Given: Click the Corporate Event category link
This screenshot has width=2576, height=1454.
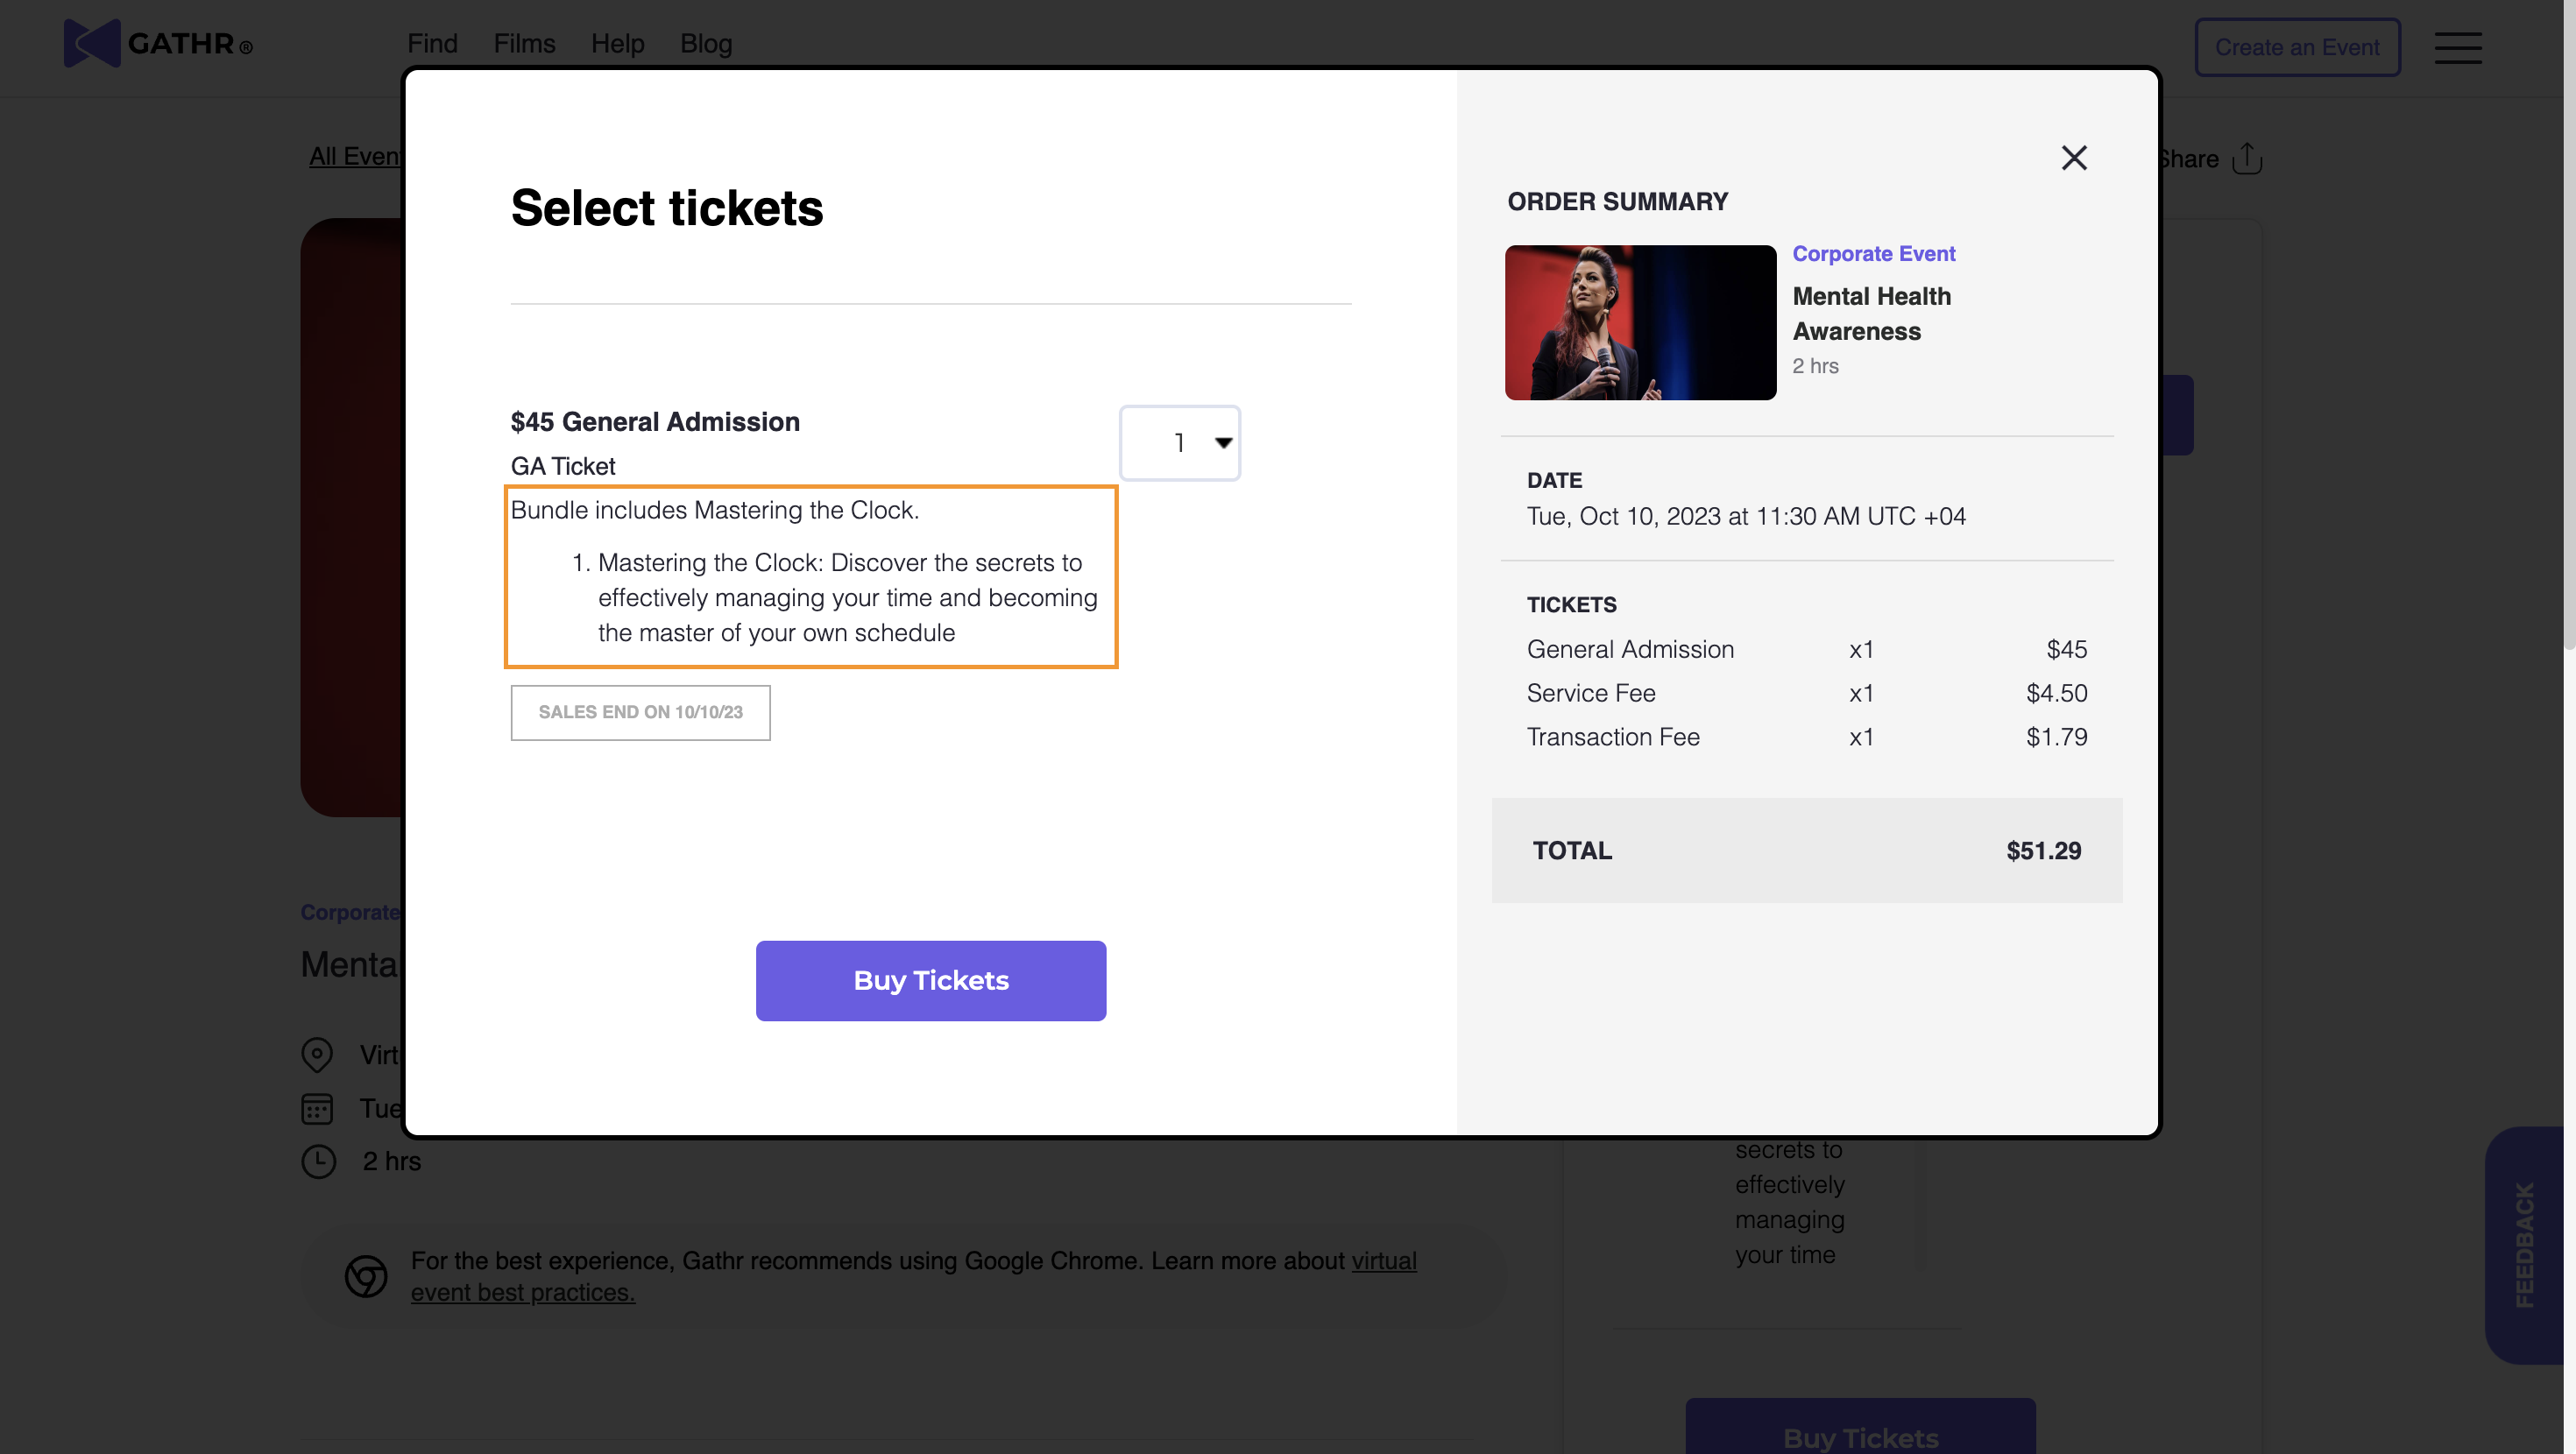Looking at the screenshot, I should coord(1872,254).
